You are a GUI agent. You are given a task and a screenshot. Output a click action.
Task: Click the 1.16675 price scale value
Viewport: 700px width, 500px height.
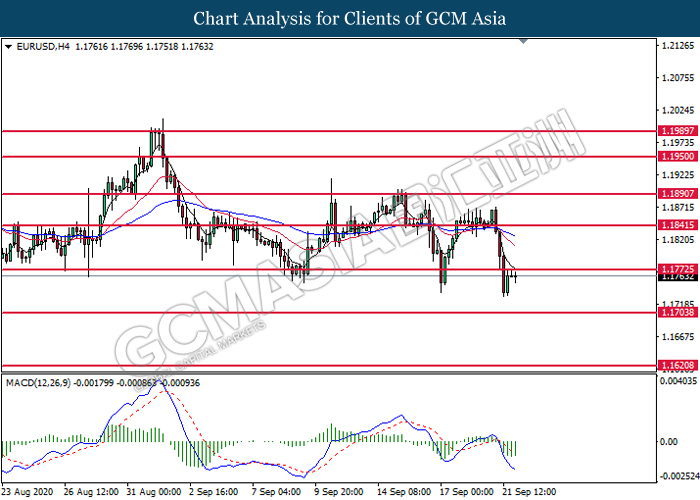click(x=678, y=337)
